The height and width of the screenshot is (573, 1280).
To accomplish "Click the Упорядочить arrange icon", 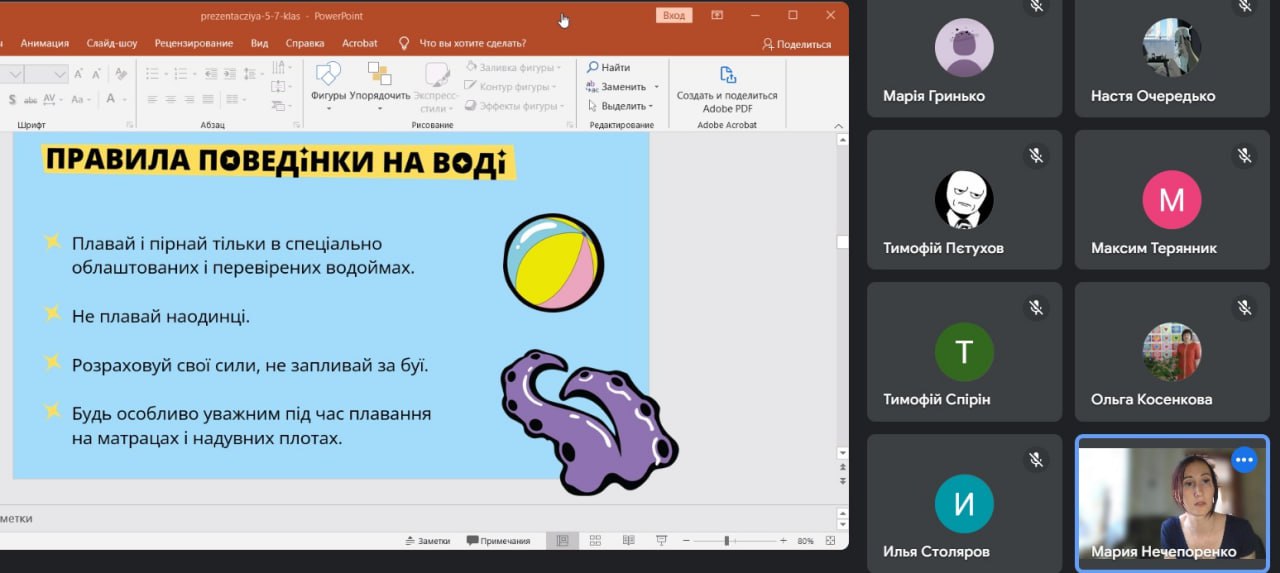I will pyautogui.click(x=380, y=76).
